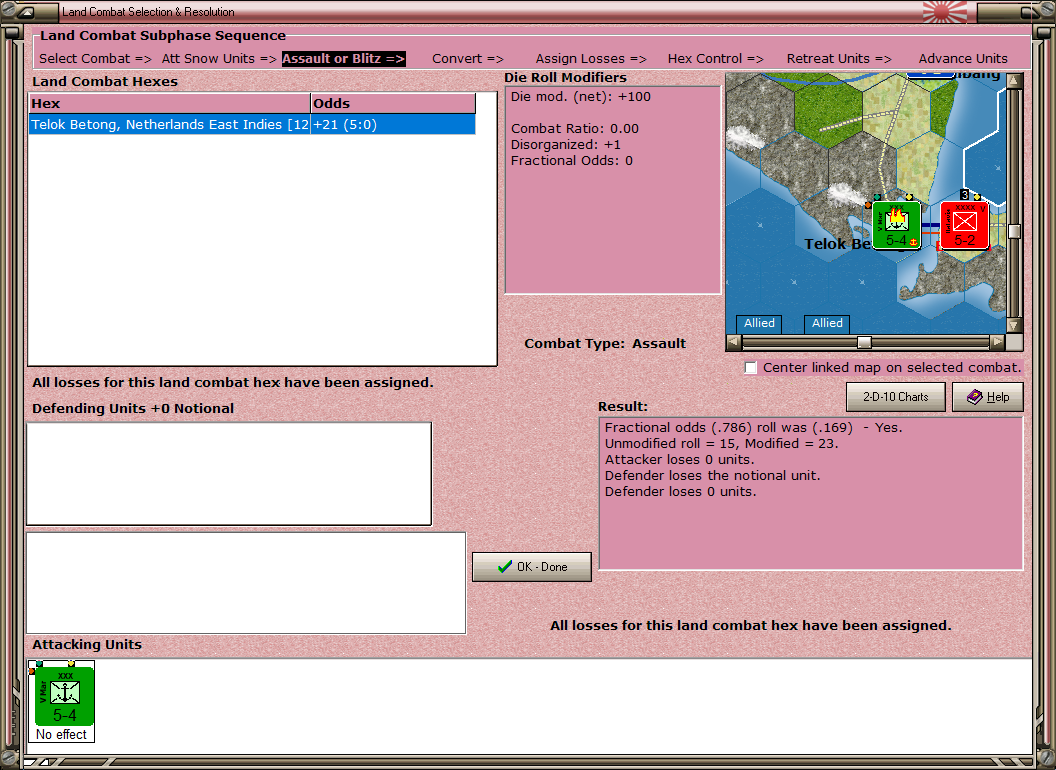The image size is (1056, 770).
Task: Click the Hex Control subphase step
Action: tap(715, 59)
